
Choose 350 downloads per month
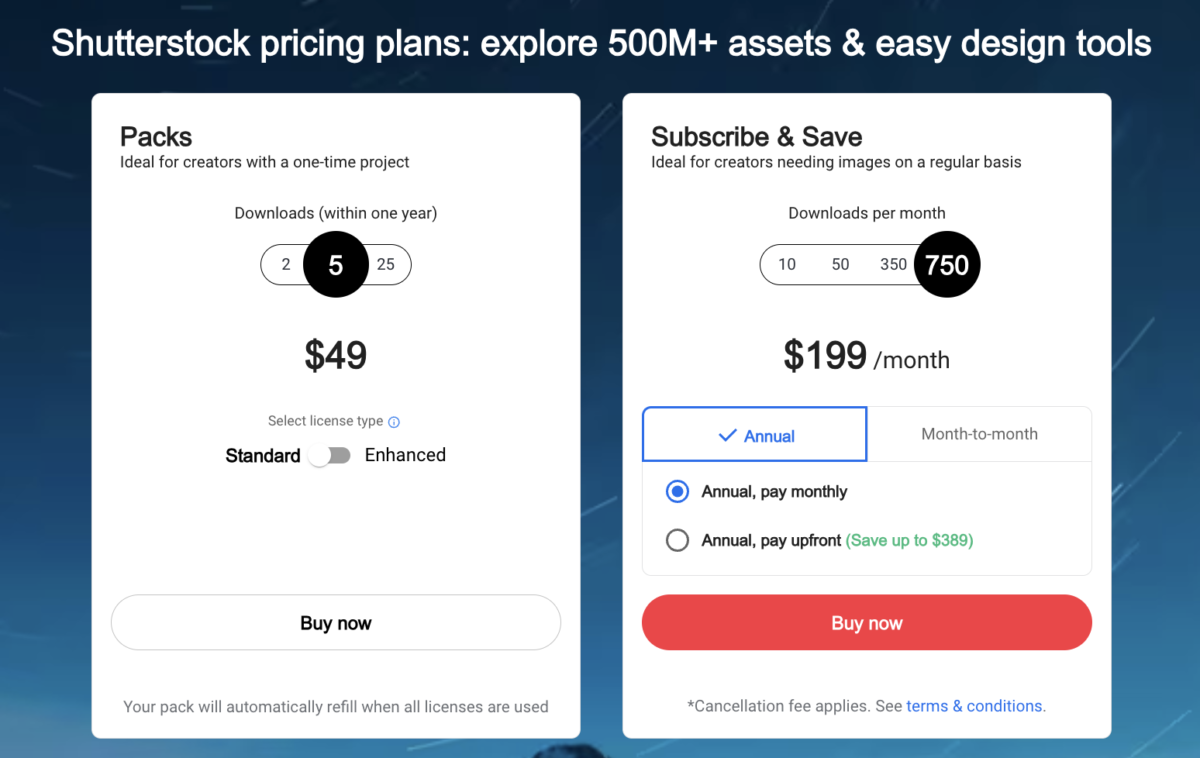pyautogui.click(x=893, y=264)
